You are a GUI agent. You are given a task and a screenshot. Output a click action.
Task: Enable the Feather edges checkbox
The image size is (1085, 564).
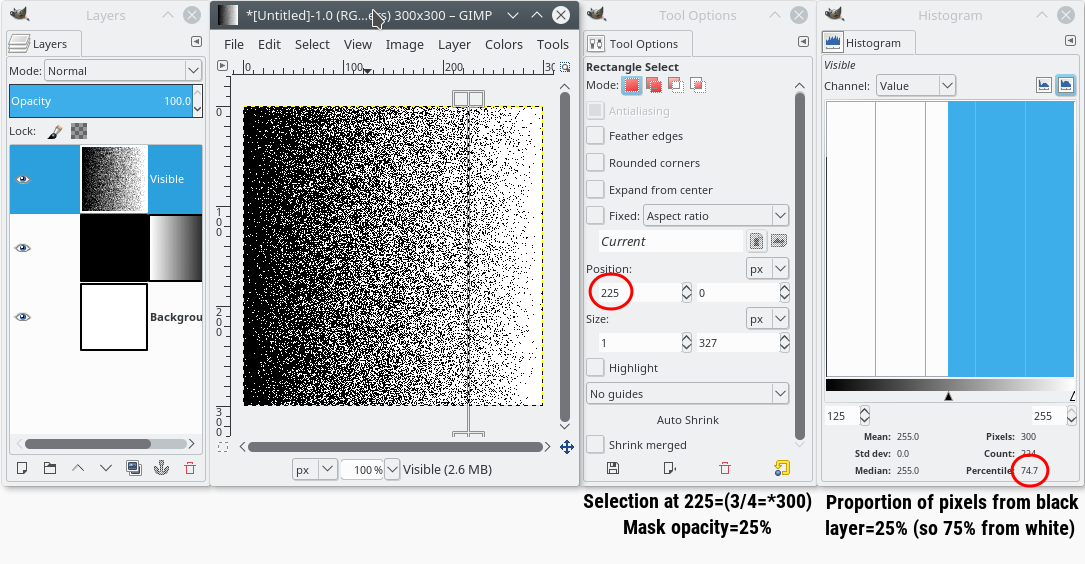pos(595,136)
